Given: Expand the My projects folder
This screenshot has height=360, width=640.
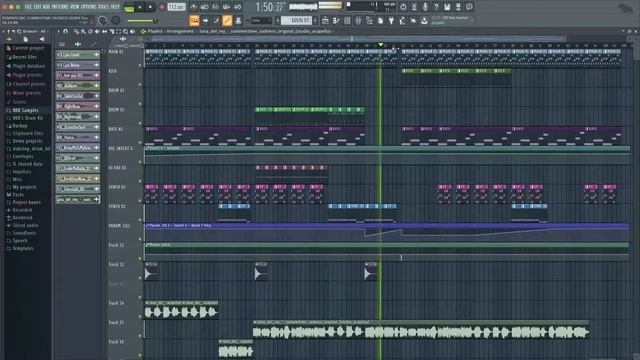Looking at the screenshot, I should (22, 187).
